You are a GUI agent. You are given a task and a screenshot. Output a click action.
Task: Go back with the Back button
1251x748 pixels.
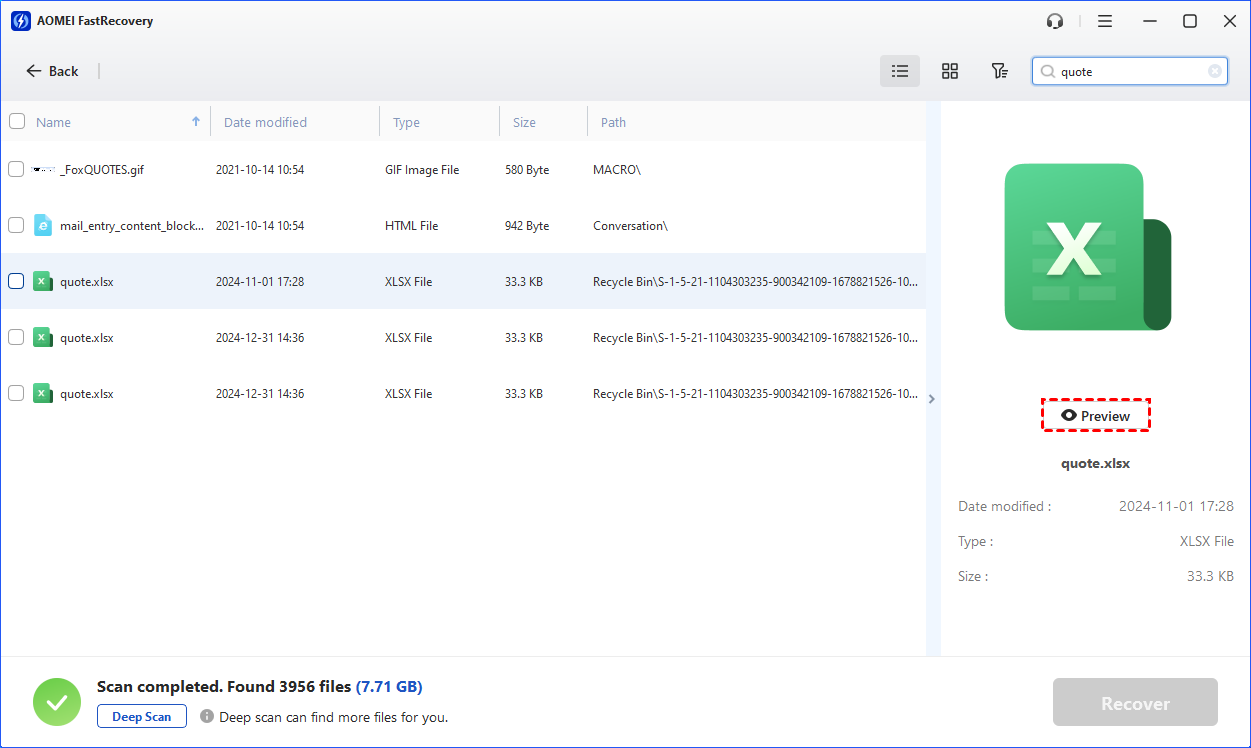(x=52, y=71)
